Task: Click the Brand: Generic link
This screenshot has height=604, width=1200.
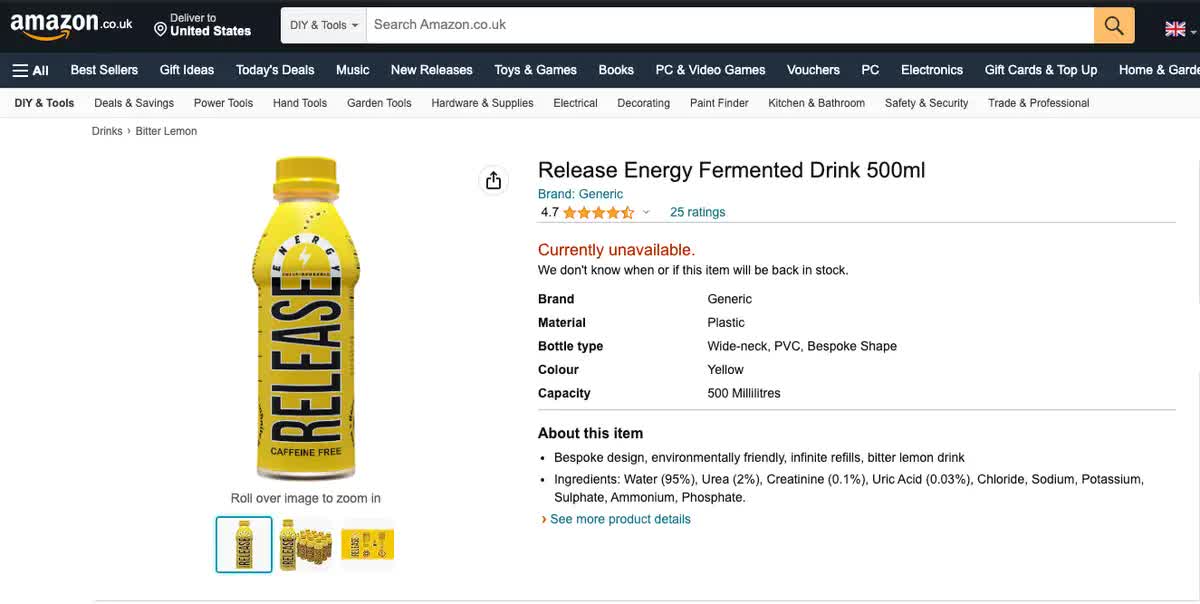Action: (580, 194)
